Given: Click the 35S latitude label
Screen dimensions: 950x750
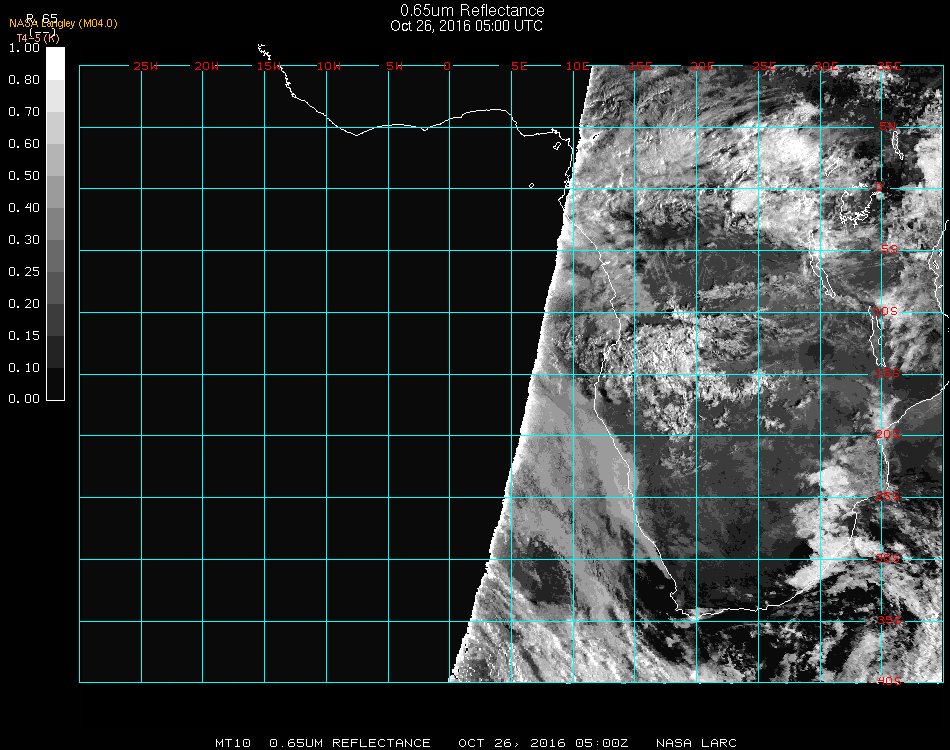Looking at the screenshot, I should [x=888, y=620].
